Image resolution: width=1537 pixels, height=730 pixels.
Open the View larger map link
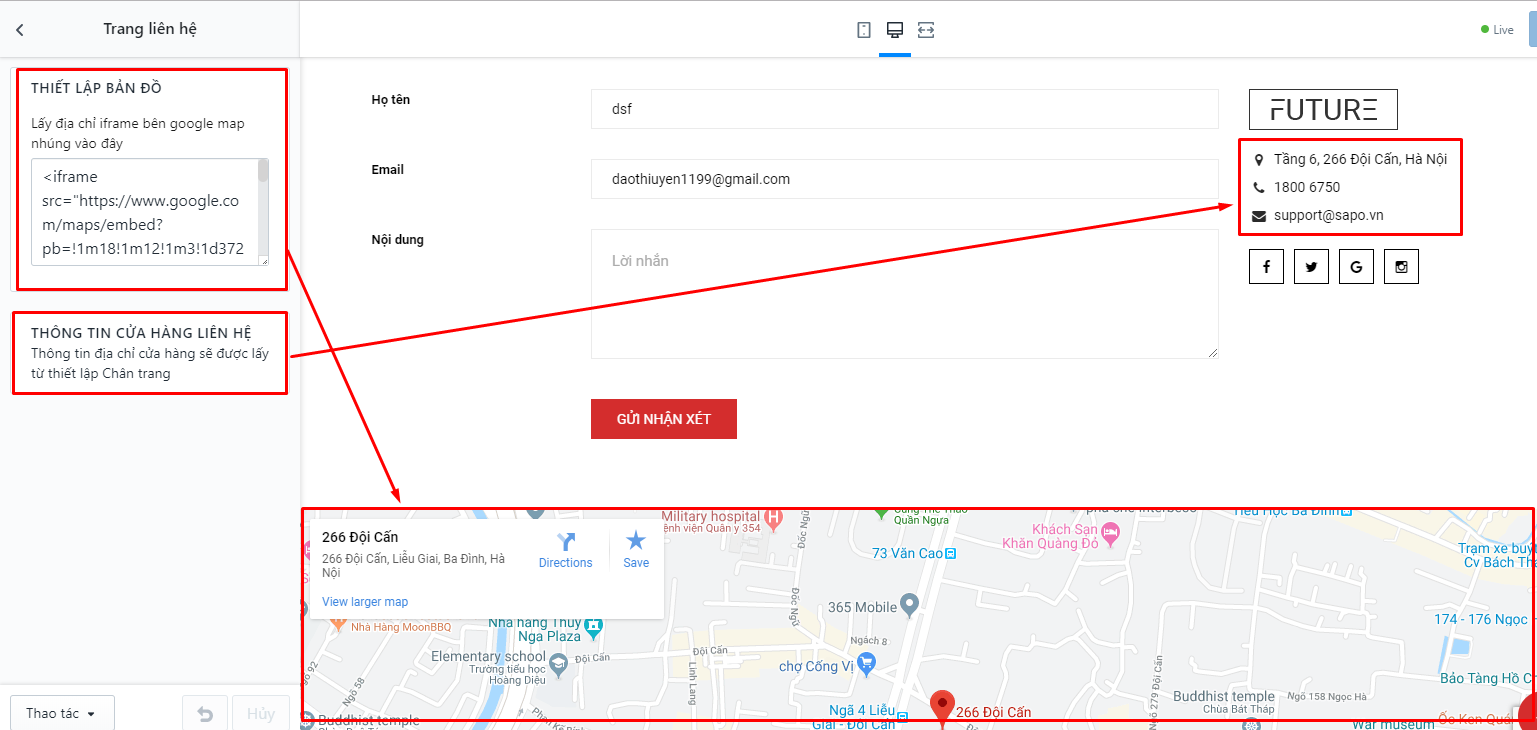click(365, 602)
